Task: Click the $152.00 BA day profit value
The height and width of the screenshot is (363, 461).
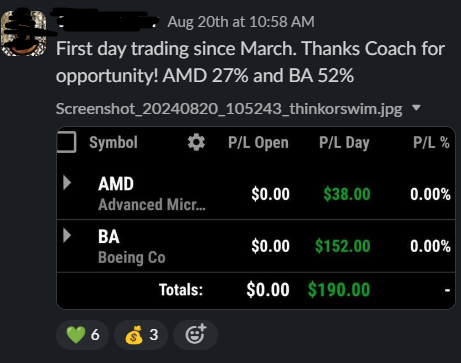Action: [343, 246]
